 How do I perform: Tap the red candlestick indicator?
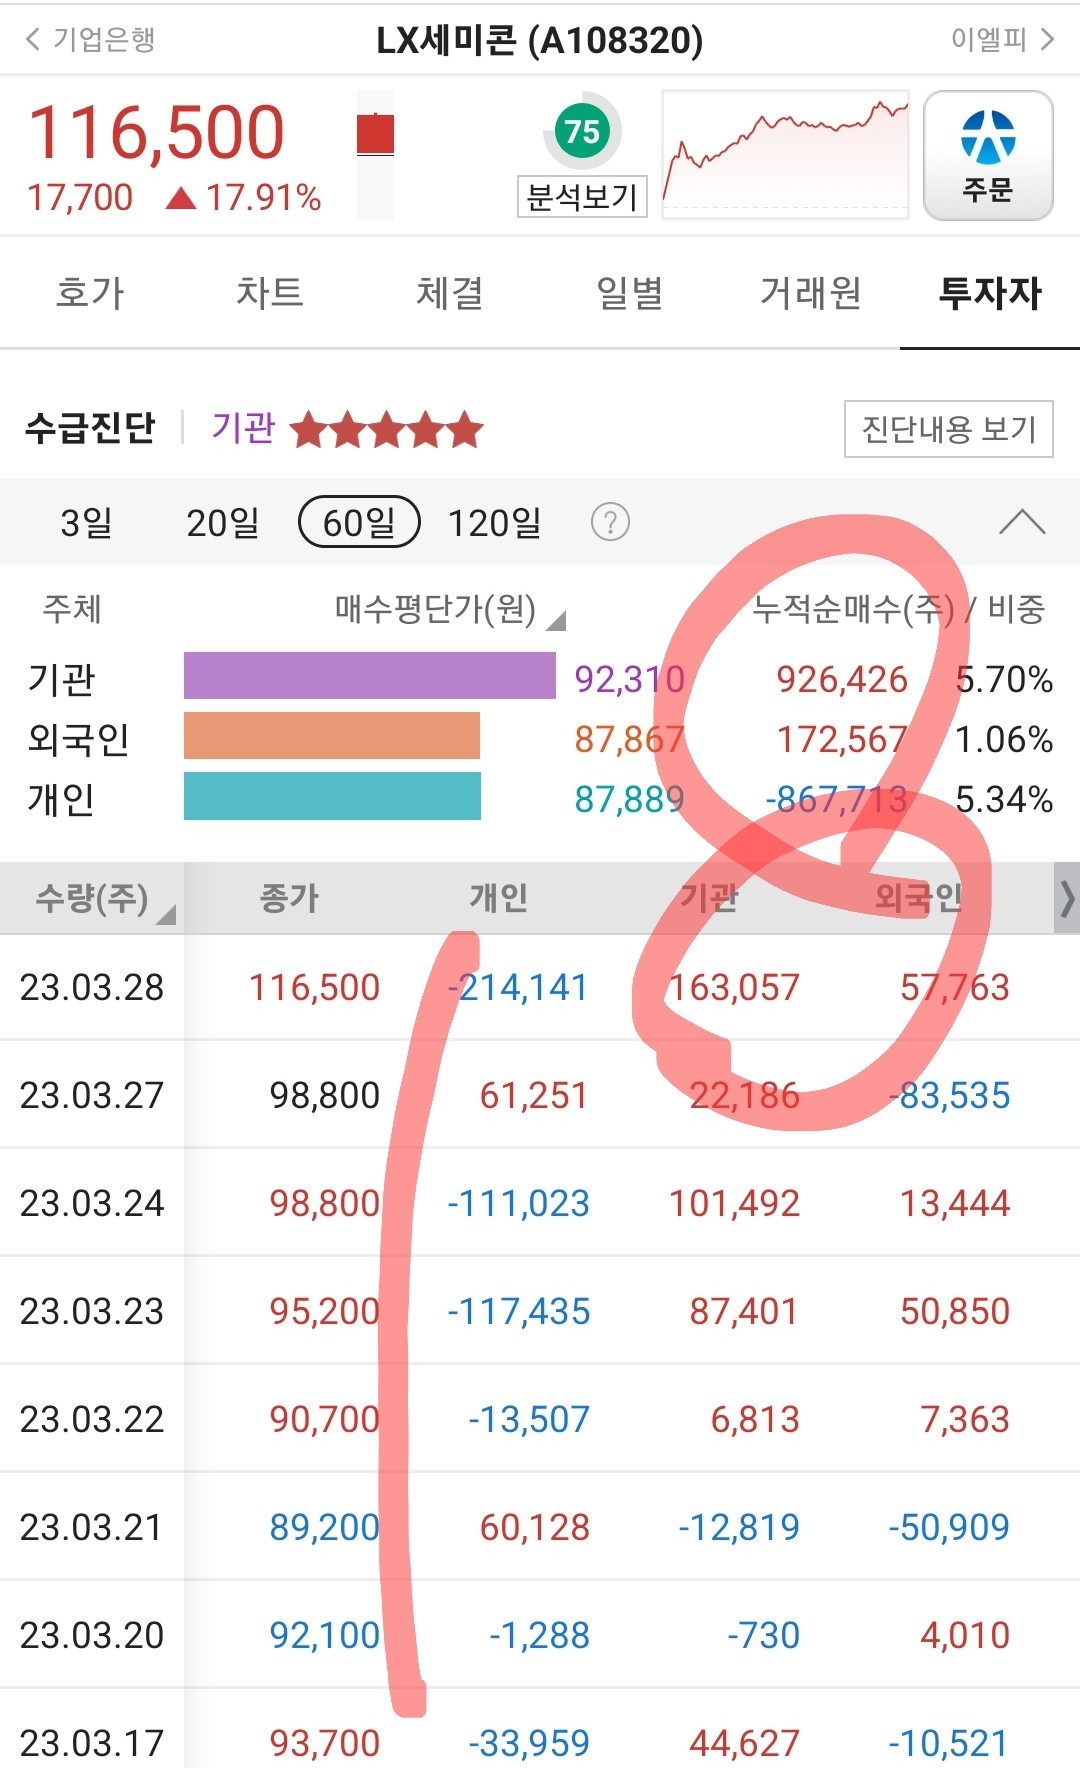tap(375, 135)
